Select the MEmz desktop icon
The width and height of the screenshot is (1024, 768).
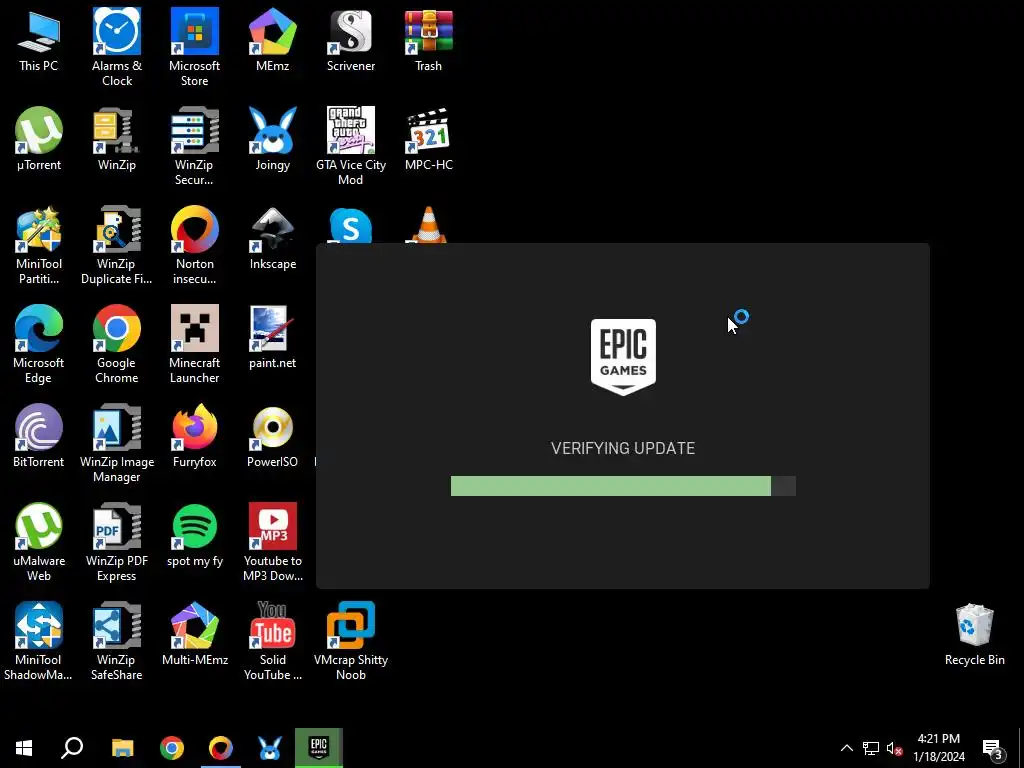[273, 40]
